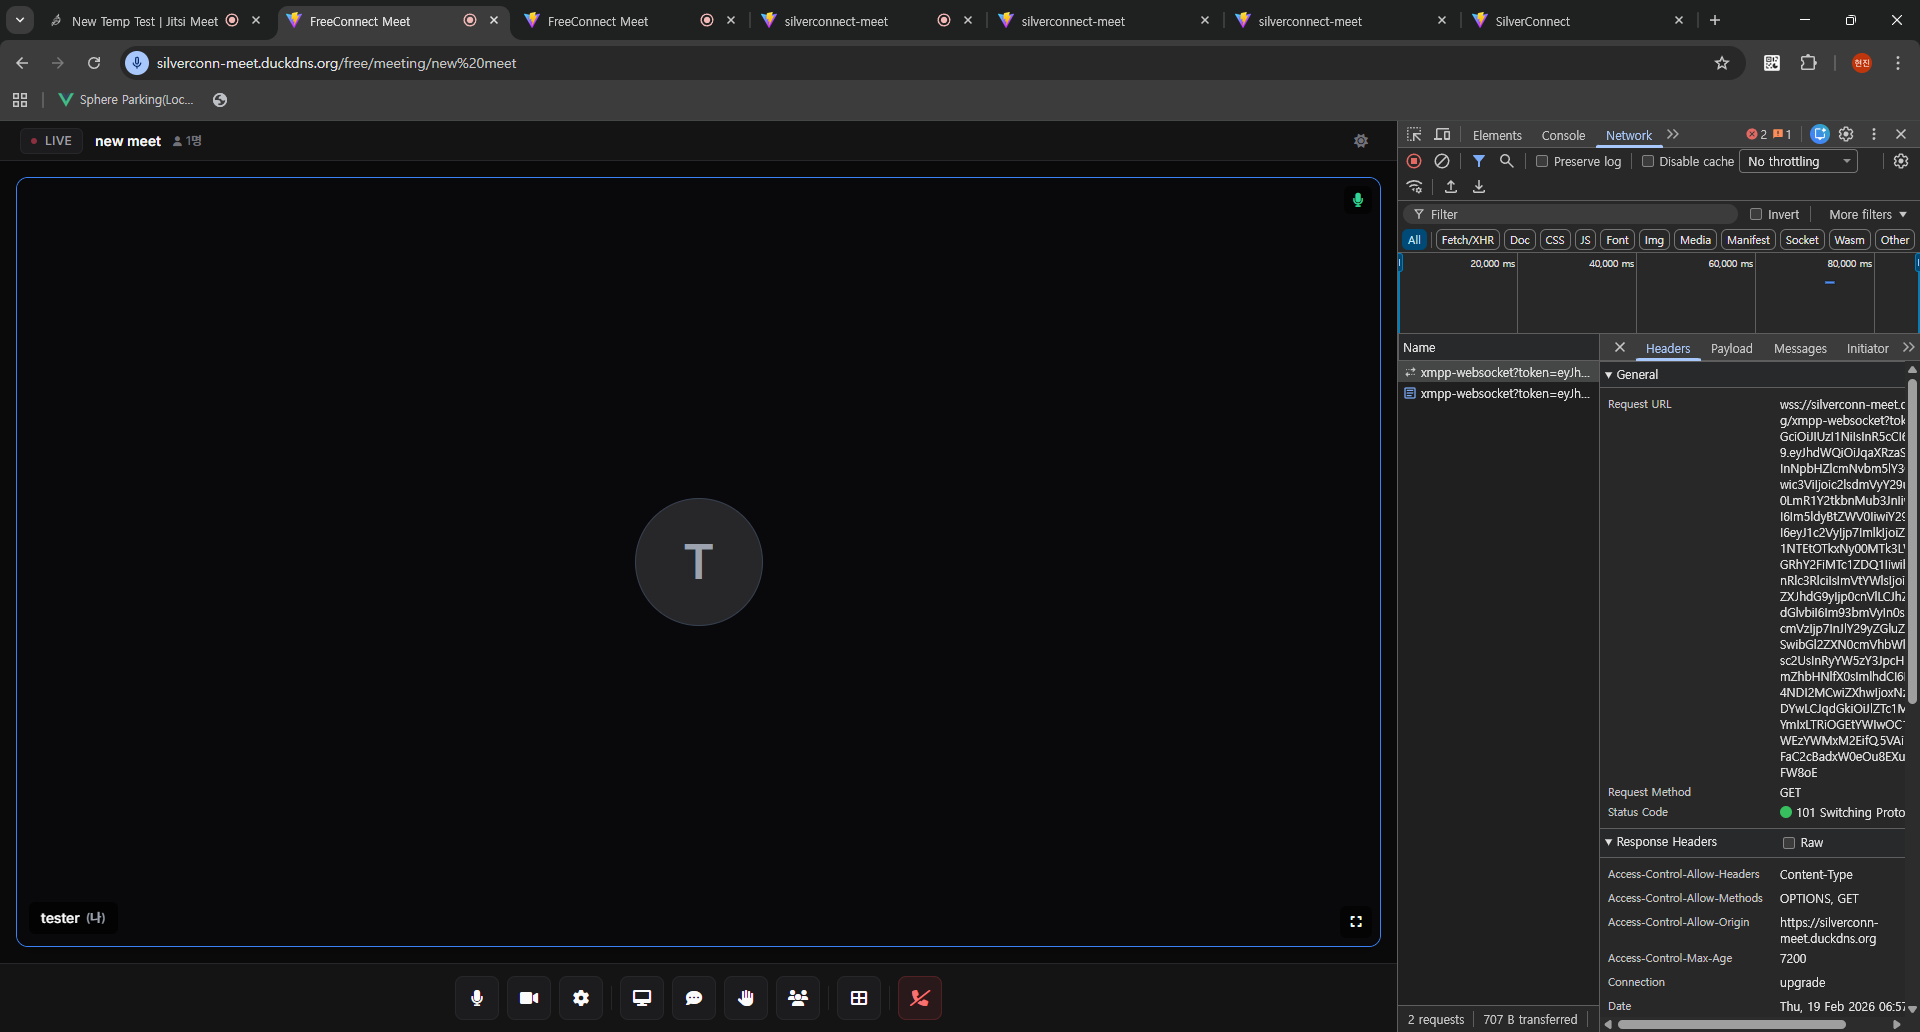
Task: Enable the Preserve log checkbox
Action: point(1542,162)
